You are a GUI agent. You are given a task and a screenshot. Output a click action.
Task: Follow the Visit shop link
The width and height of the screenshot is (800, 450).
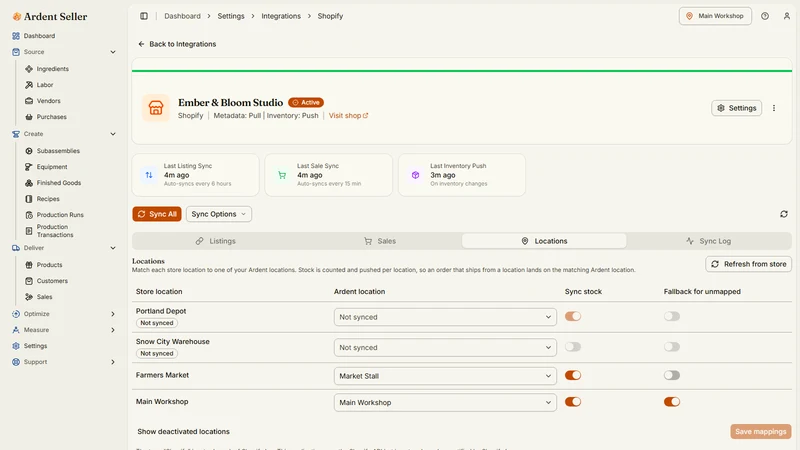348,116
